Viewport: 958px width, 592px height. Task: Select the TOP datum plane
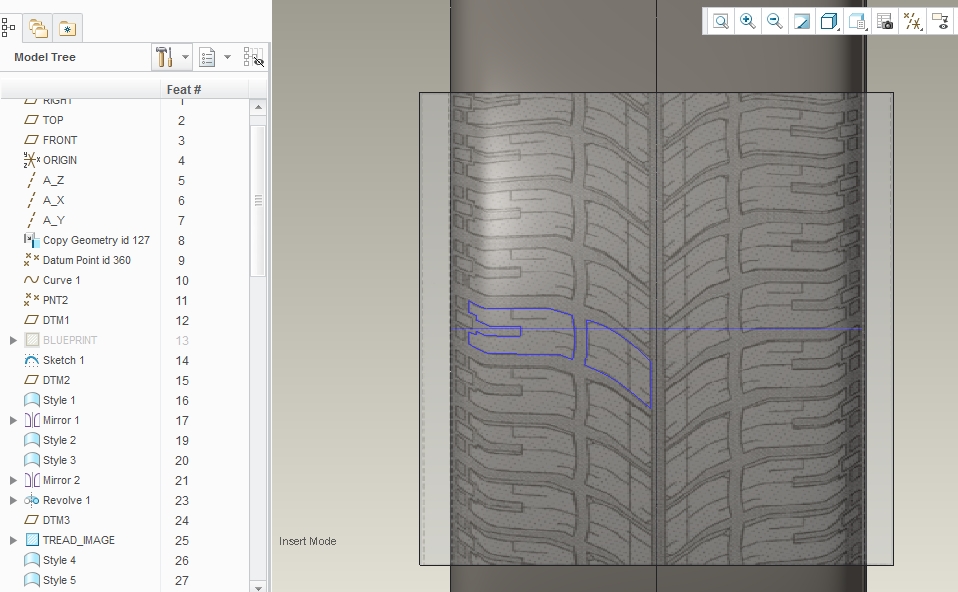click(53, 120)
